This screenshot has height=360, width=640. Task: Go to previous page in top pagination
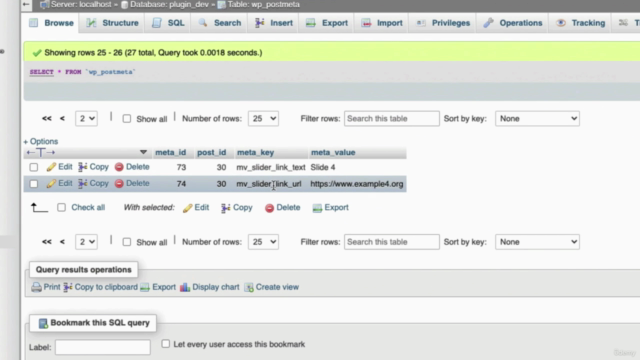(x=62, y=118)
